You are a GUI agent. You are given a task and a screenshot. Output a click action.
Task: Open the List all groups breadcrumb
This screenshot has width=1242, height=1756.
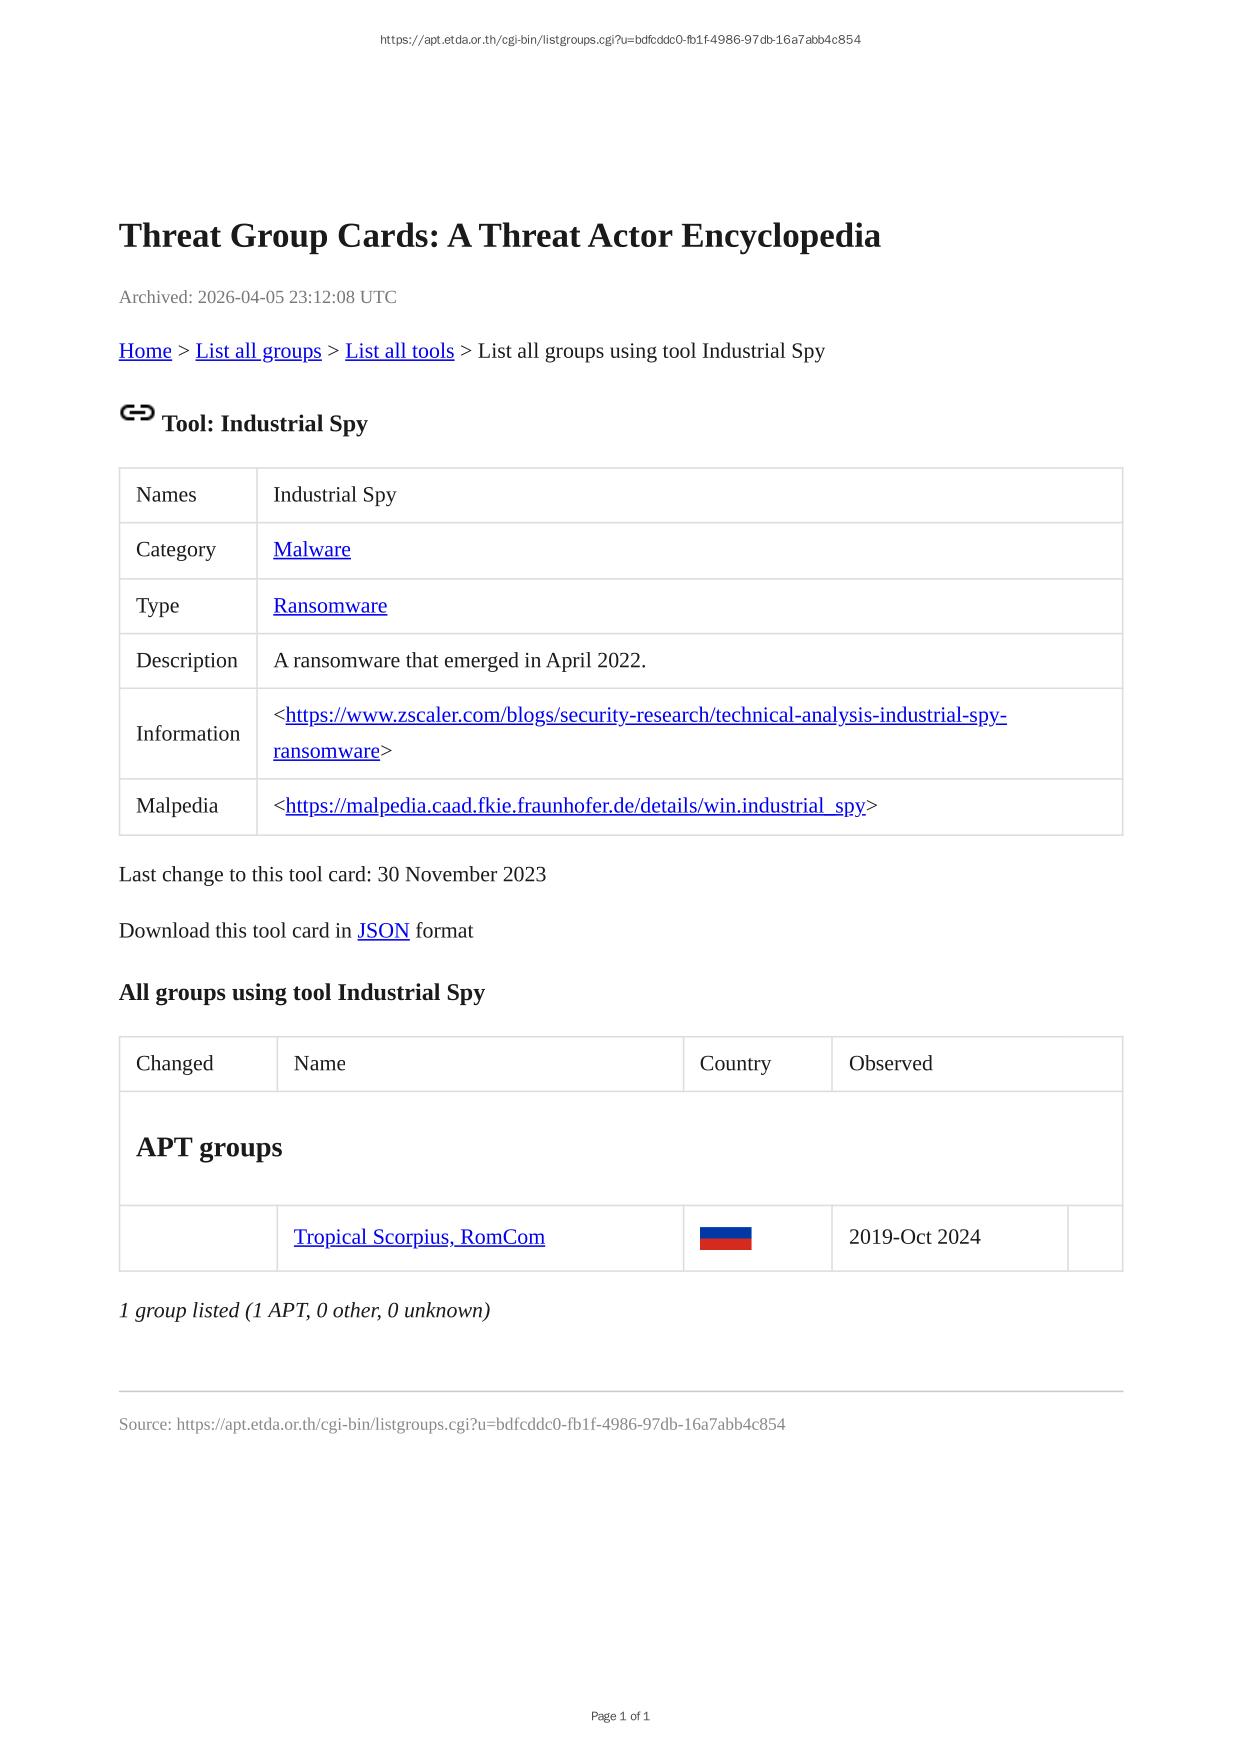pyautogui.click(x=258, y=351)
